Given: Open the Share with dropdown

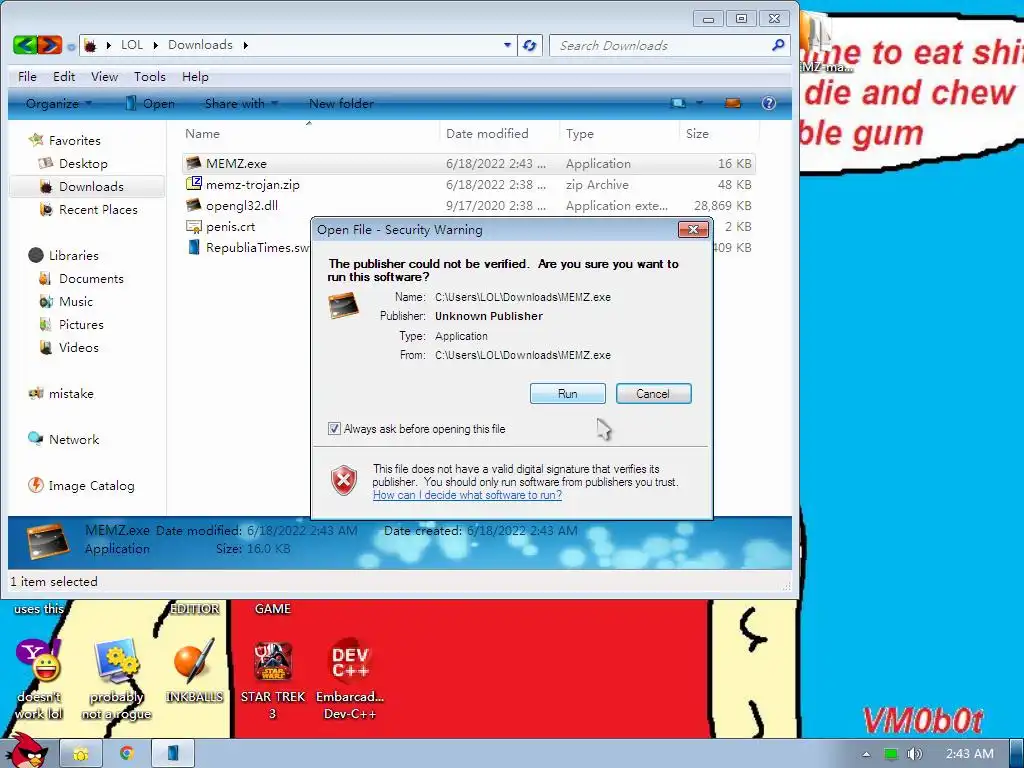Looking at the screenshot, I should (241, 104).
